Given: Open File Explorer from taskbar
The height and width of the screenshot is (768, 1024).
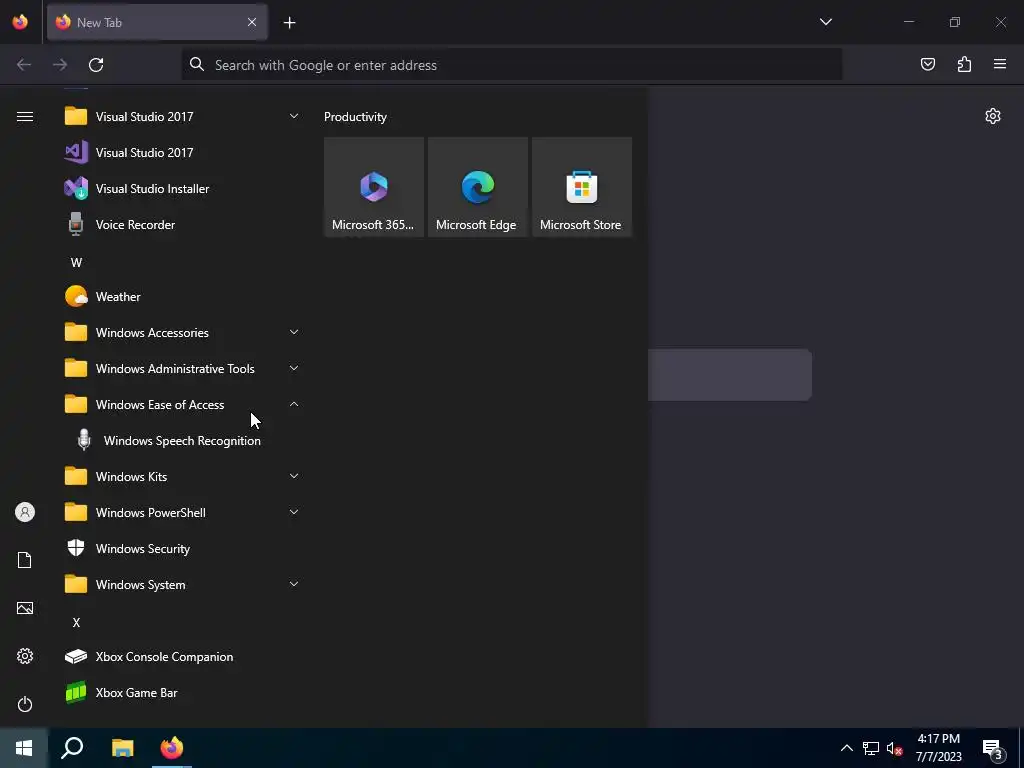Looking at the screenshot, I should tap(122, 748).
